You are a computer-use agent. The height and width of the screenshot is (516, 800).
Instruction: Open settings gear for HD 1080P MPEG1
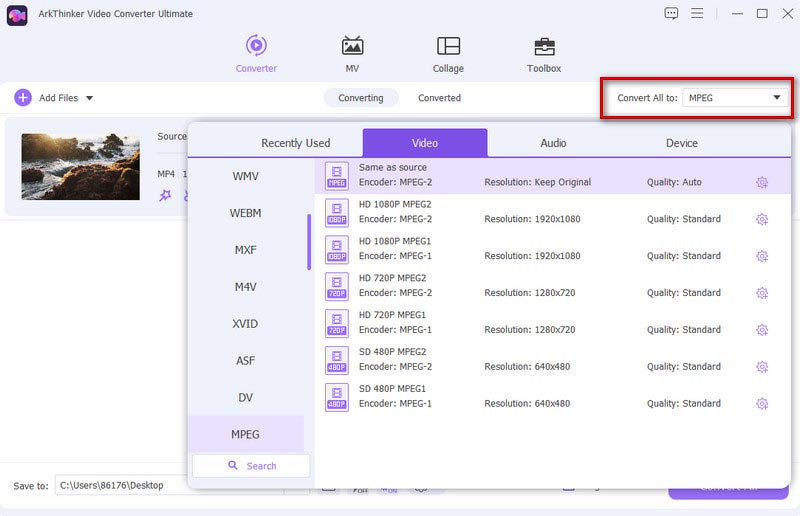pos(762,256)
